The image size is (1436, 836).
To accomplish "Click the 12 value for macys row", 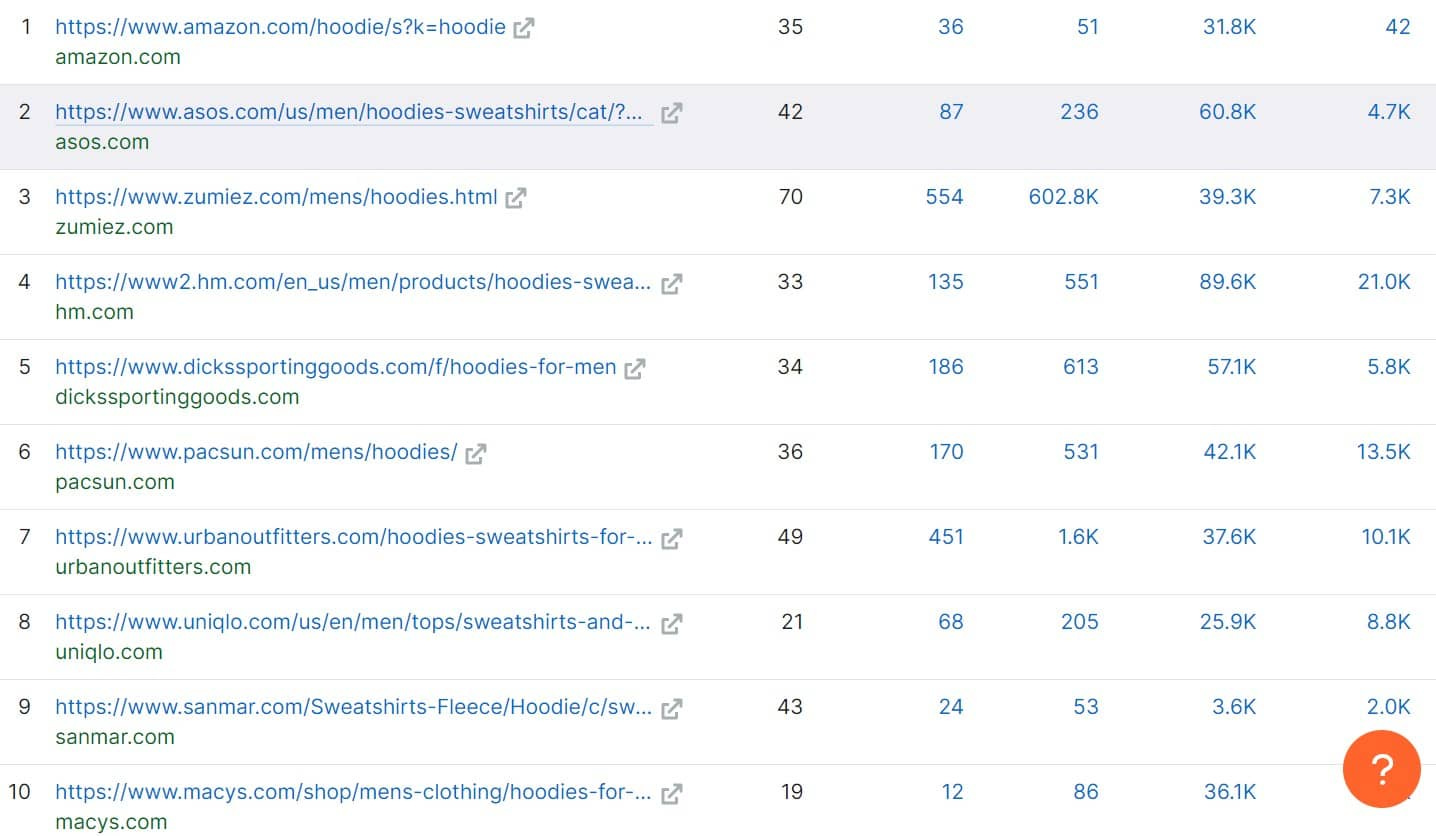I will point(952,792).
